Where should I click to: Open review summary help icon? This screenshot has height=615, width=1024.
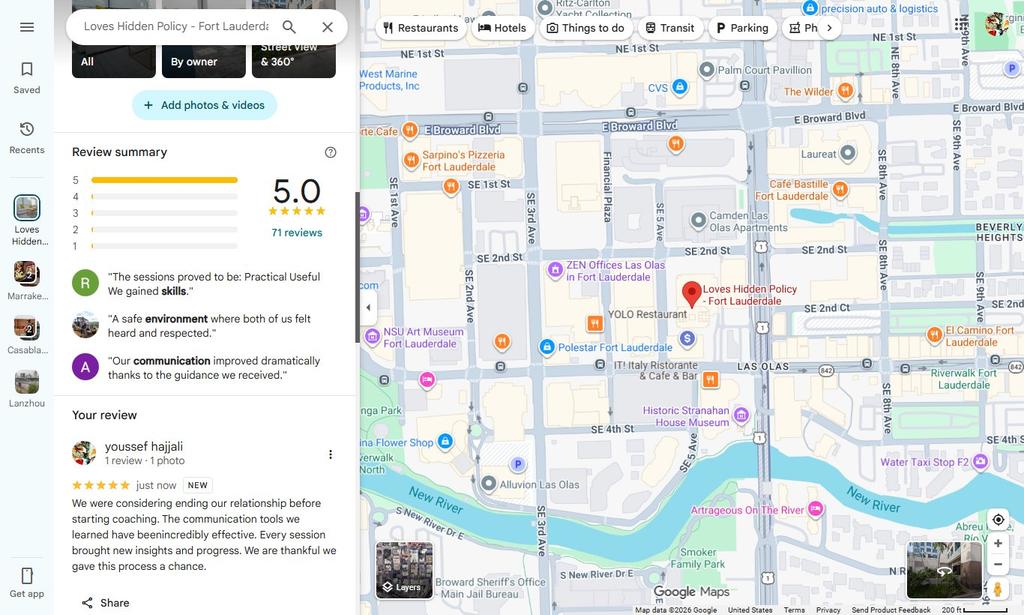(330, 152)
